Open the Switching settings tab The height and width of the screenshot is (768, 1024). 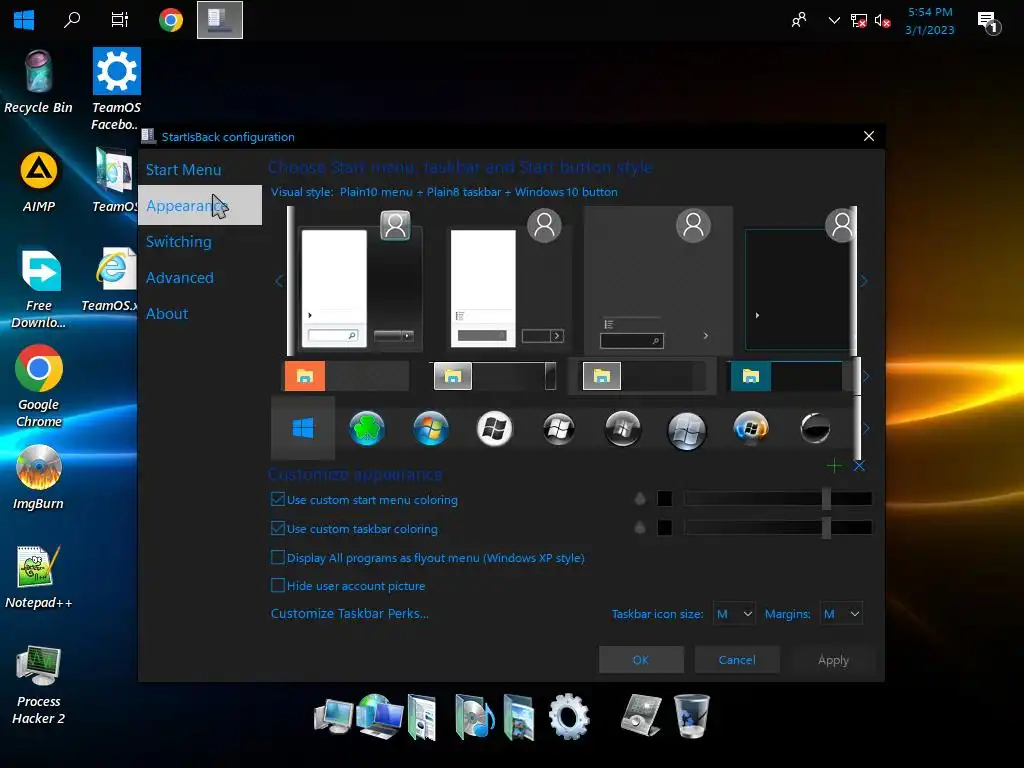[178, 242]
